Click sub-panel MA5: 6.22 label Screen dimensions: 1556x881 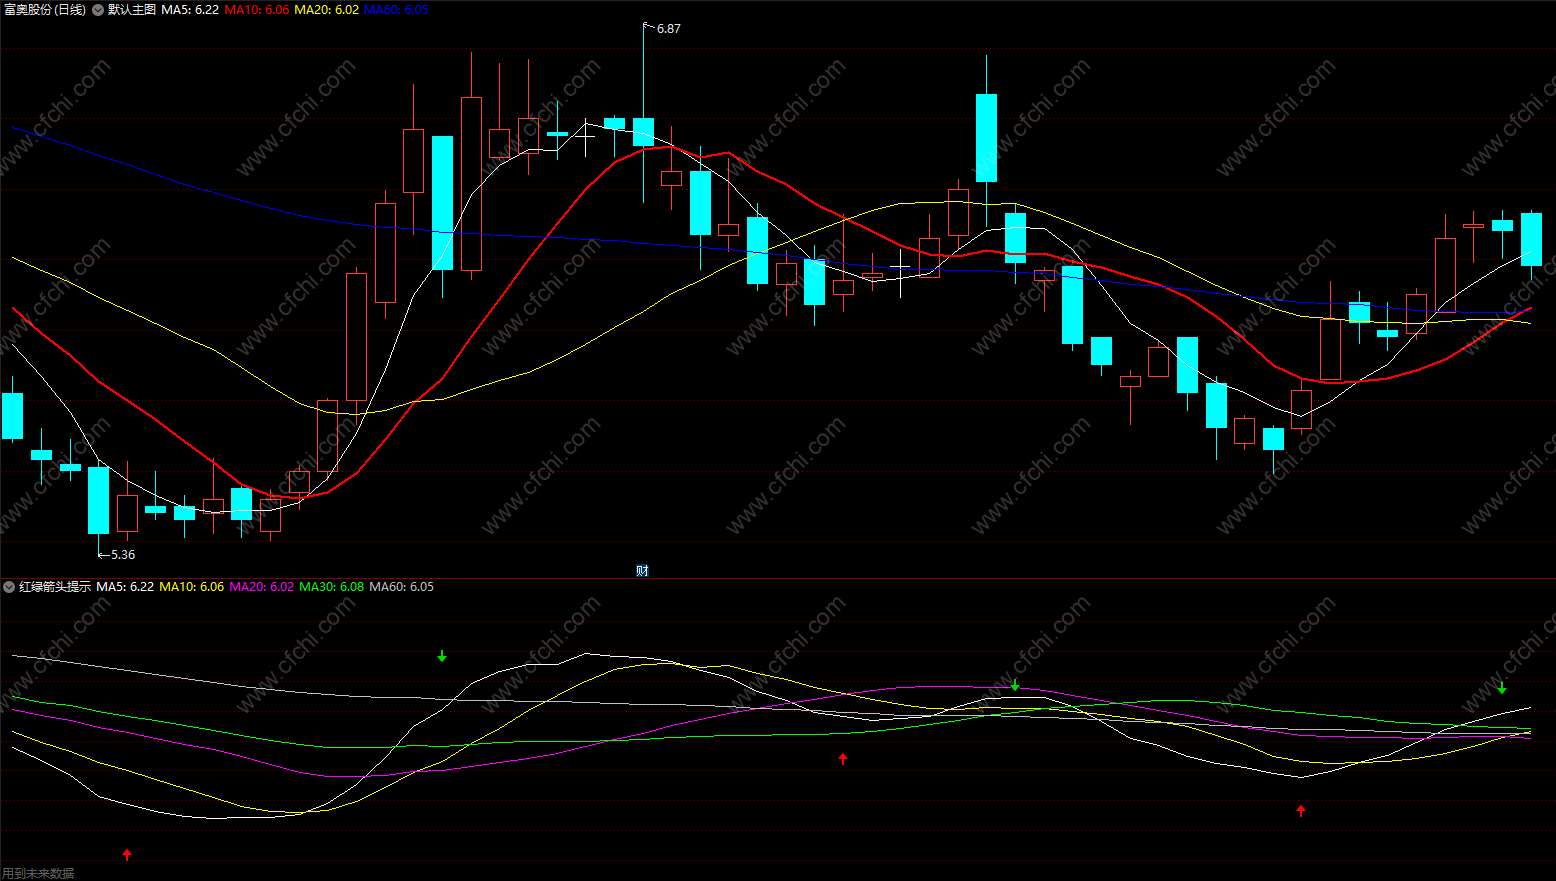[125, 587]
